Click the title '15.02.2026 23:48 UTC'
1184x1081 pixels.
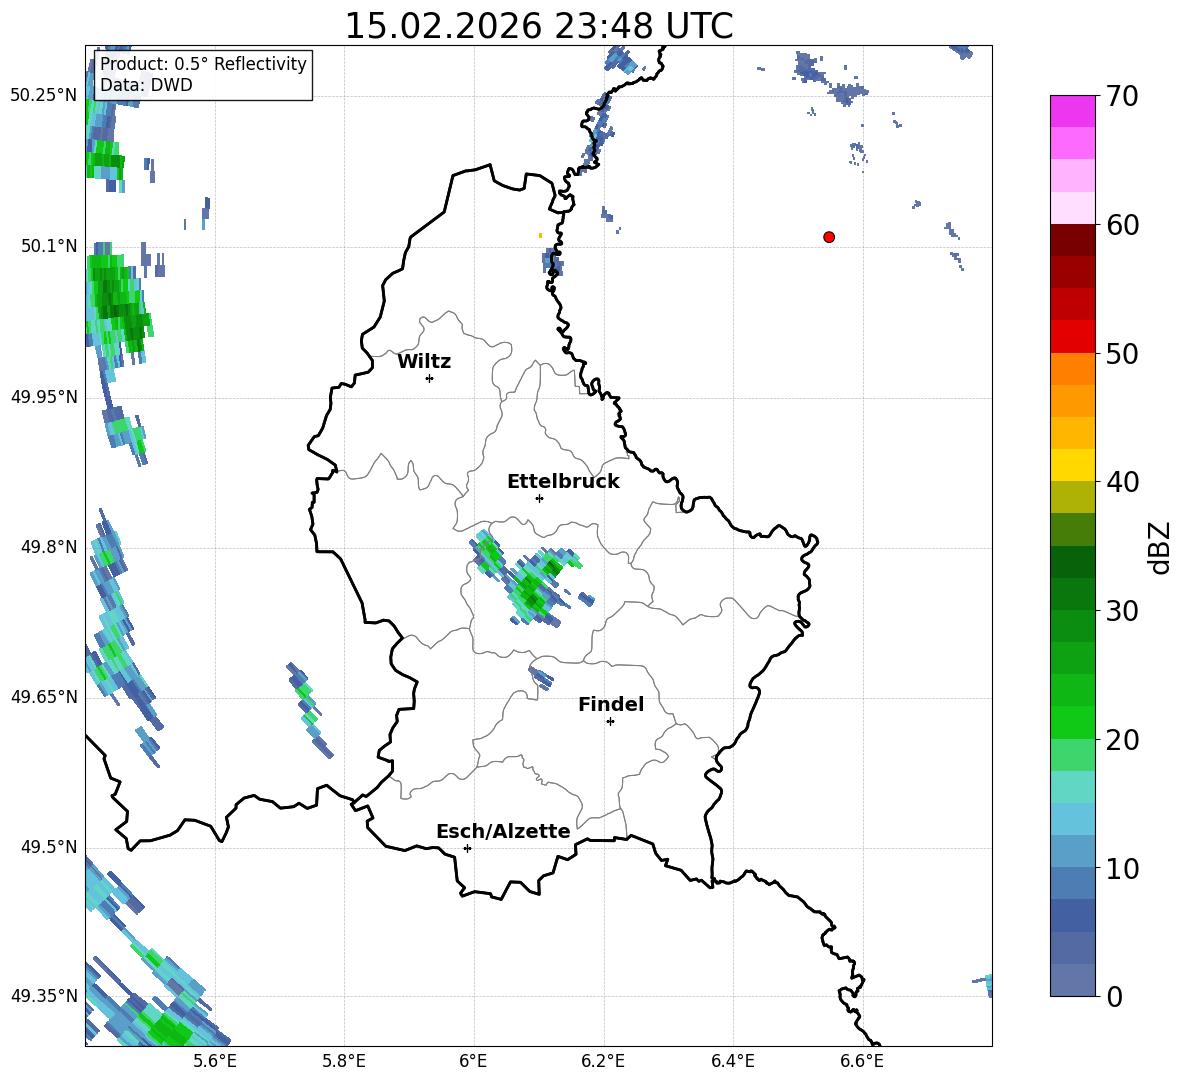point(539,26)
